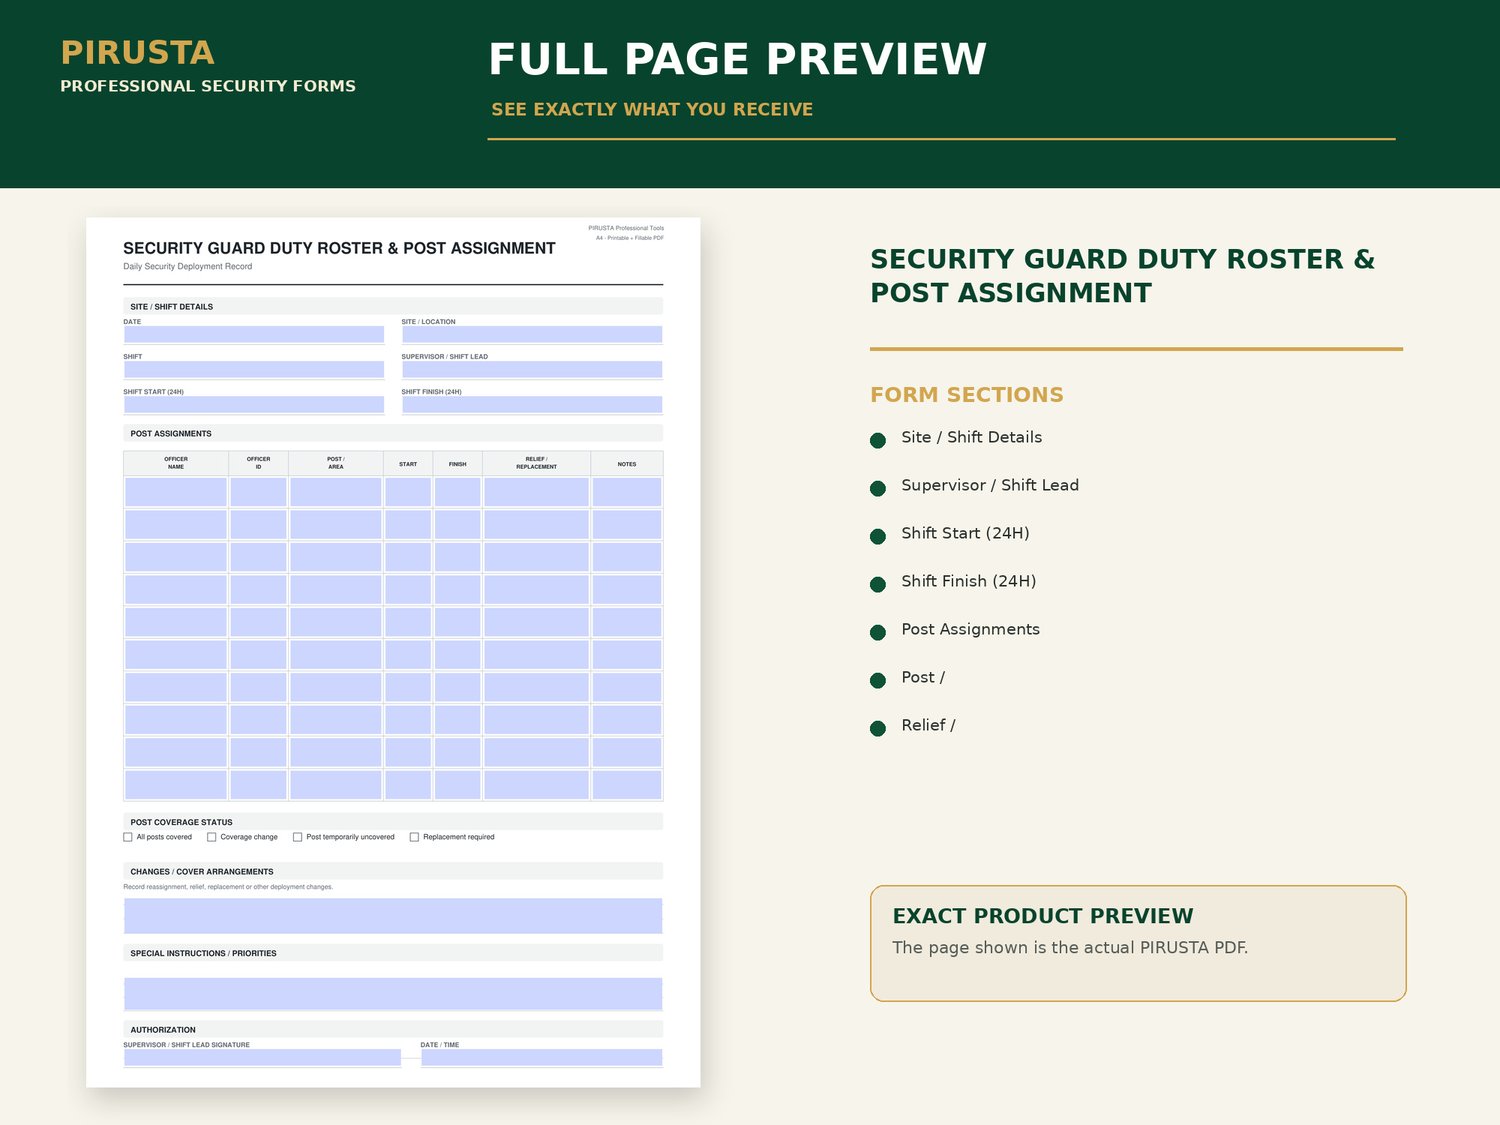This screenshot has height=1125, width=1500.
Task: Click the Post / Area column header
Action: tap(336, 463)
